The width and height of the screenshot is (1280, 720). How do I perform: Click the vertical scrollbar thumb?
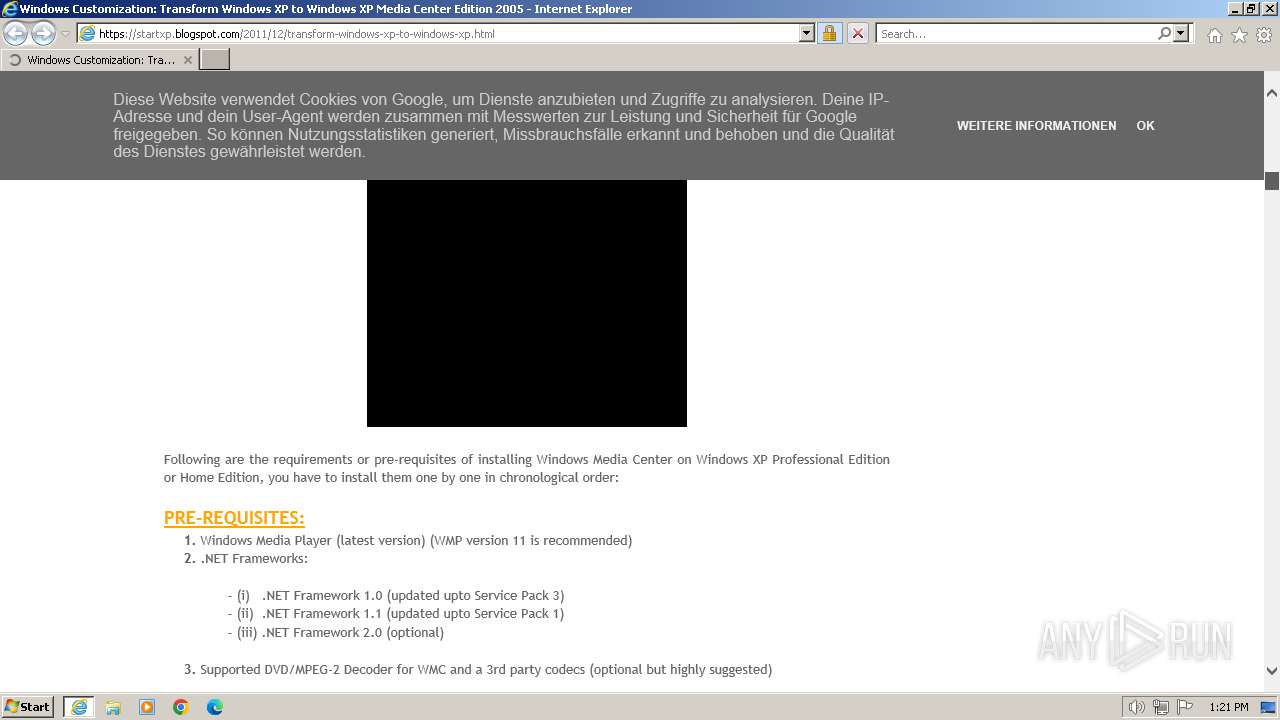pos(1272,181)
